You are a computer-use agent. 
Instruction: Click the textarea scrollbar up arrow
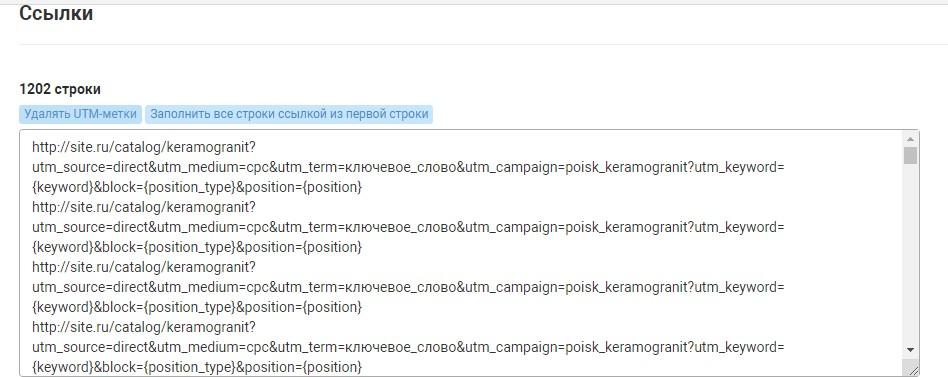coord(910,138)
